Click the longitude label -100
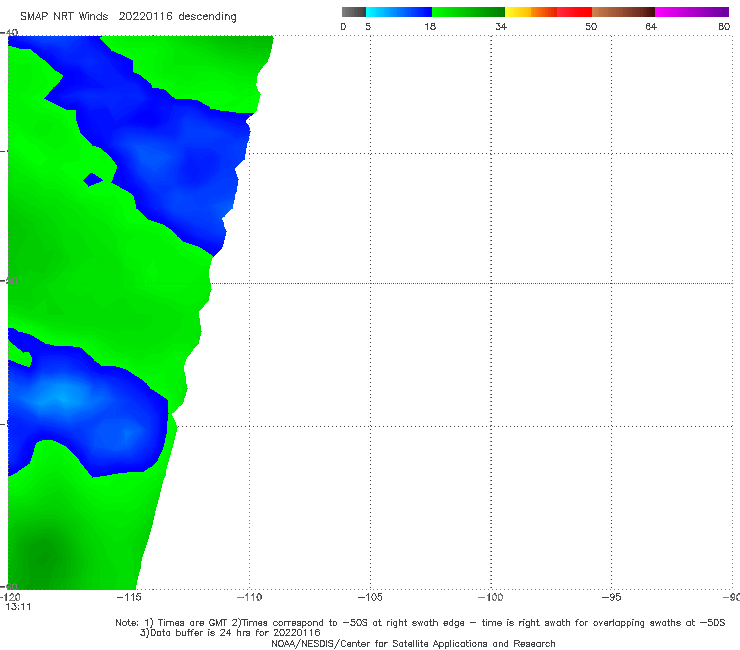 tap(491, 597)
